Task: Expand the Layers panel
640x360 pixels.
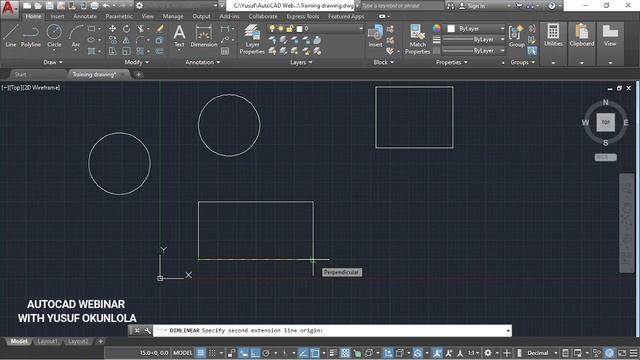Action: (301, 62)
